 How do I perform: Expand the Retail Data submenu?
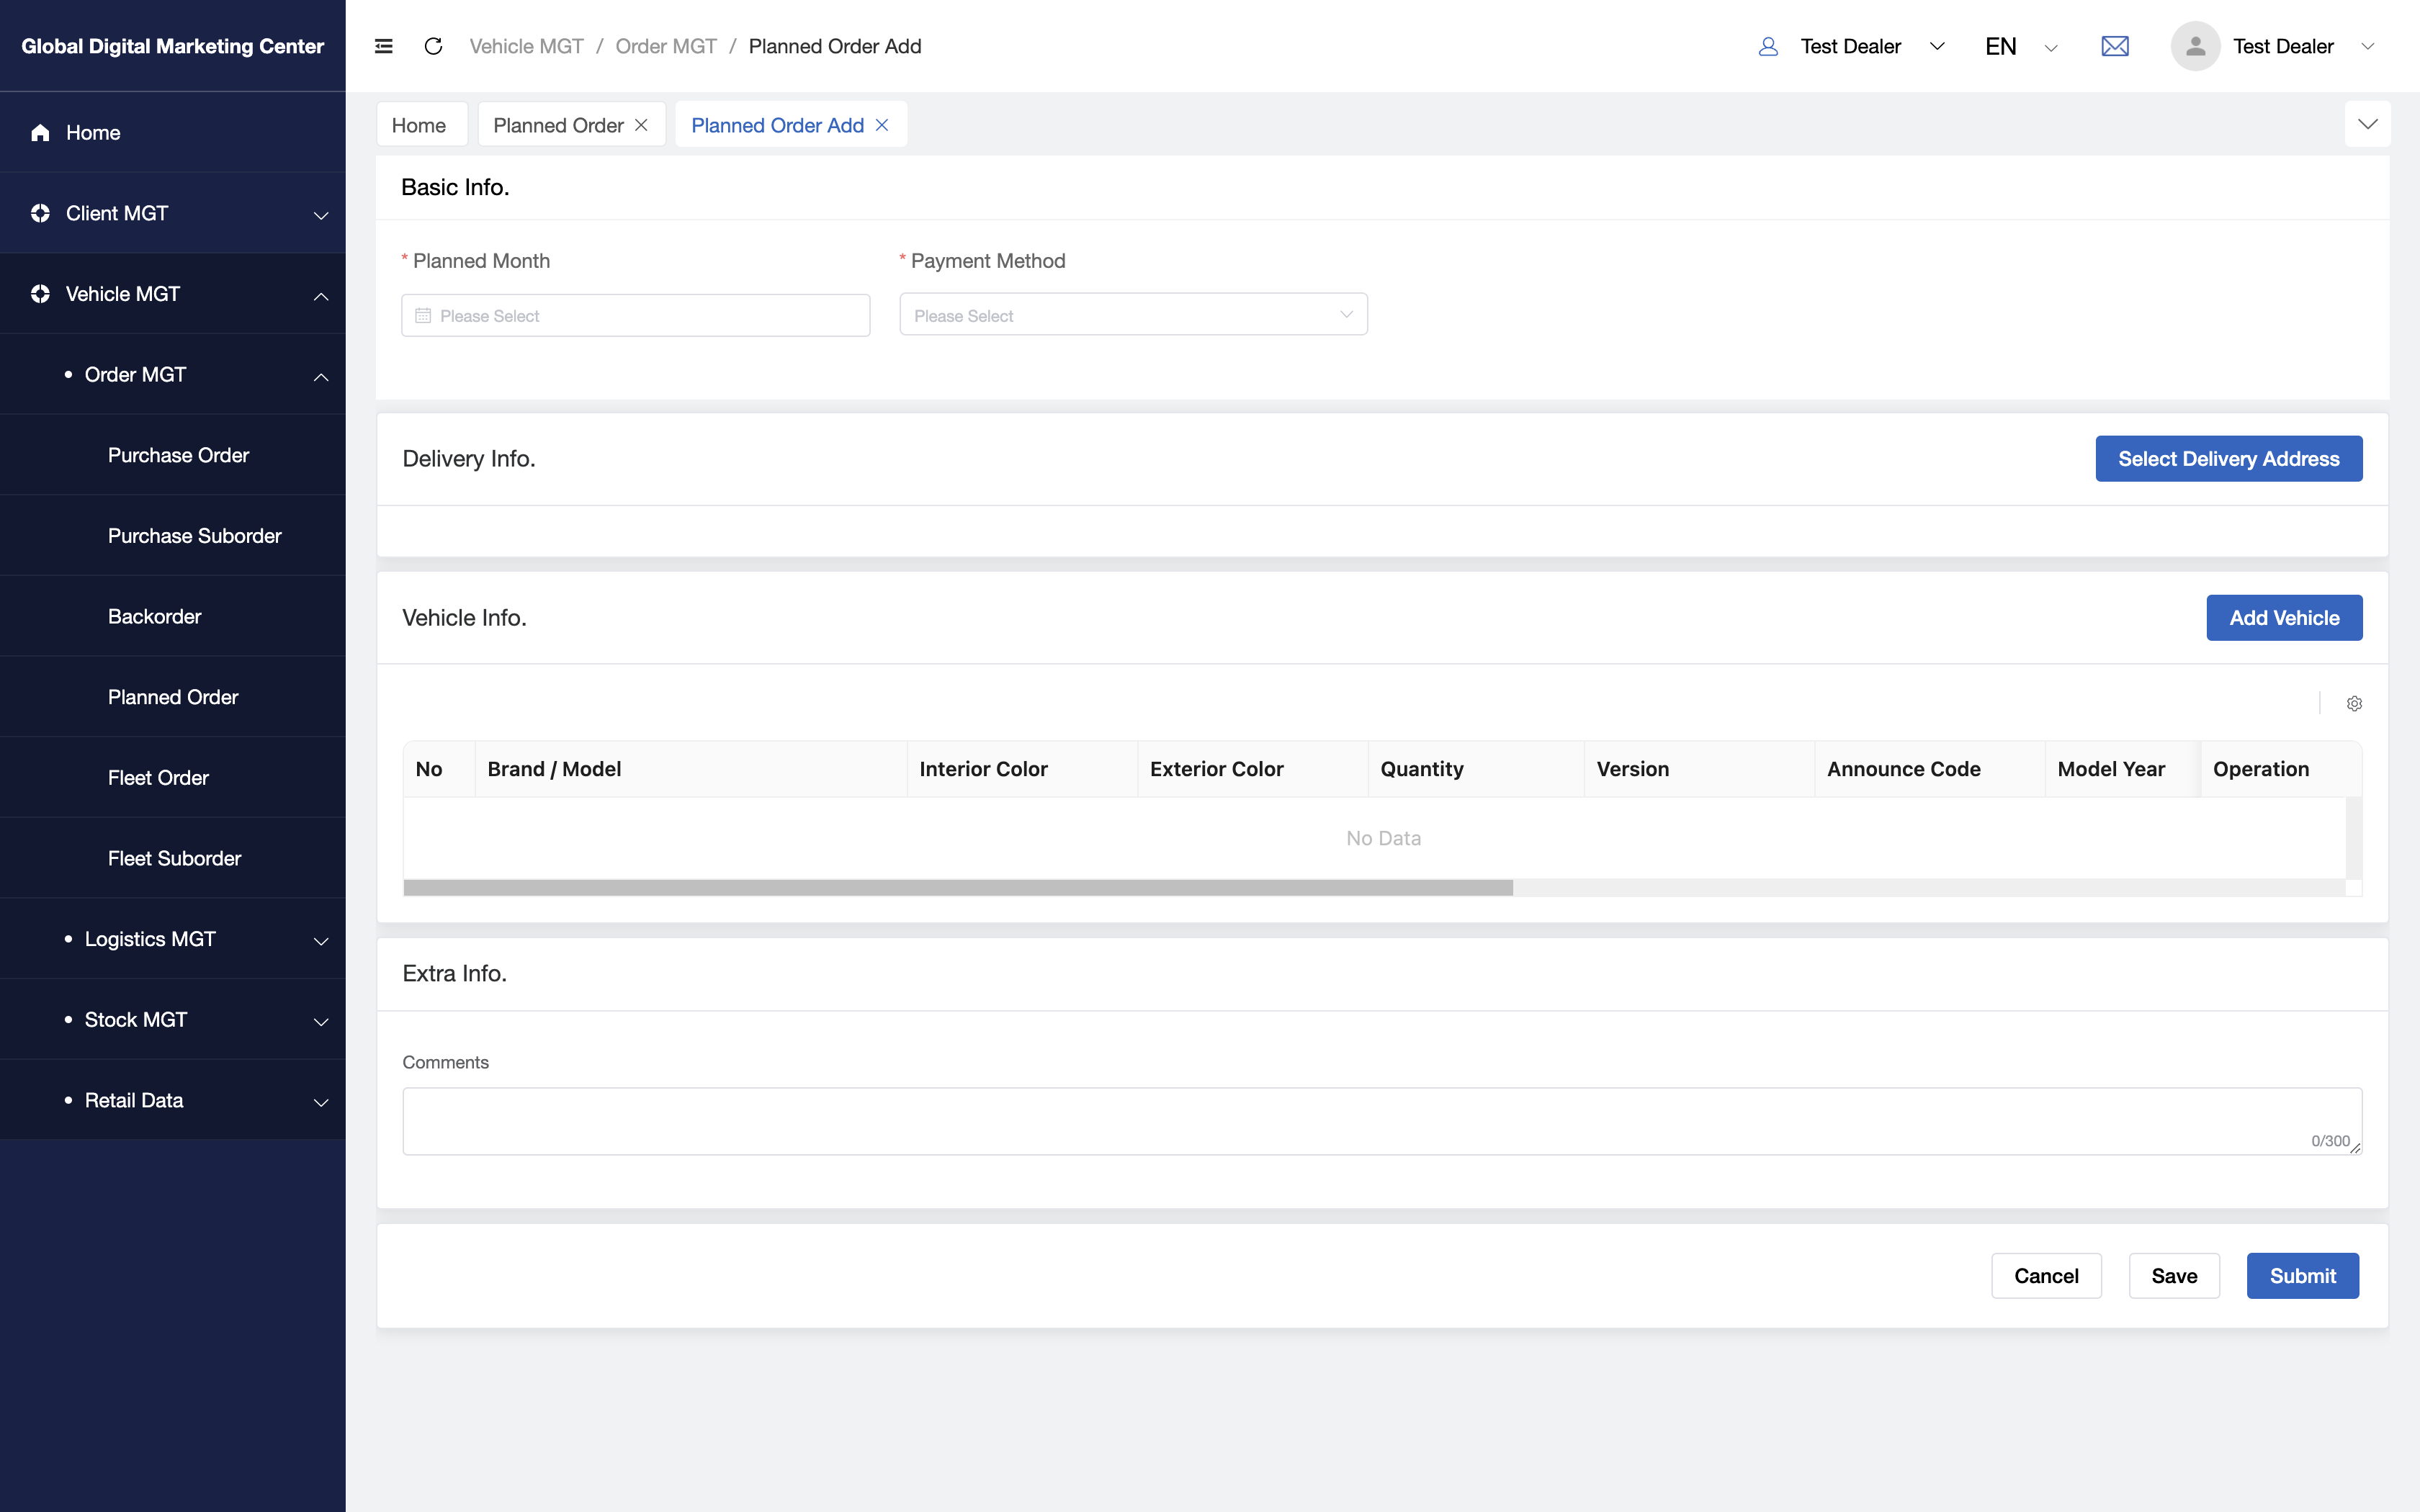click(321, 1102)
